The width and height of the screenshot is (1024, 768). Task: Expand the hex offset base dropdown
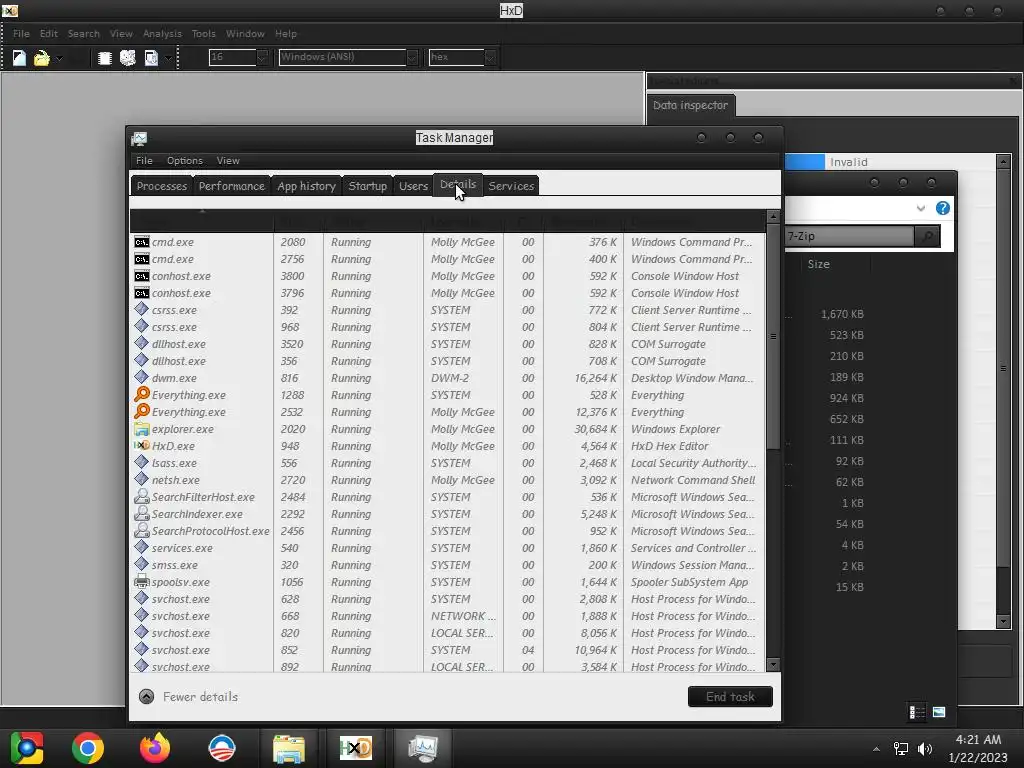tap(490, 57)
